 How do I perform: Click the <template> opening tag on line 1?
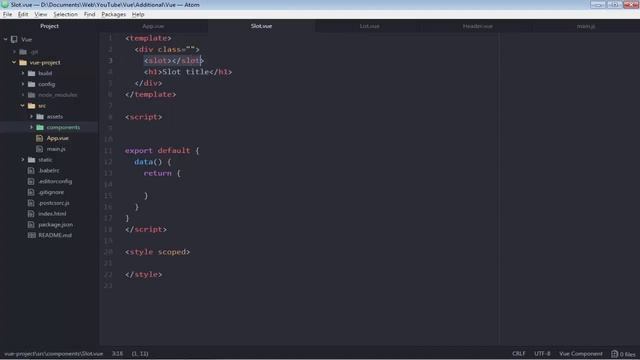click(148, 38)
